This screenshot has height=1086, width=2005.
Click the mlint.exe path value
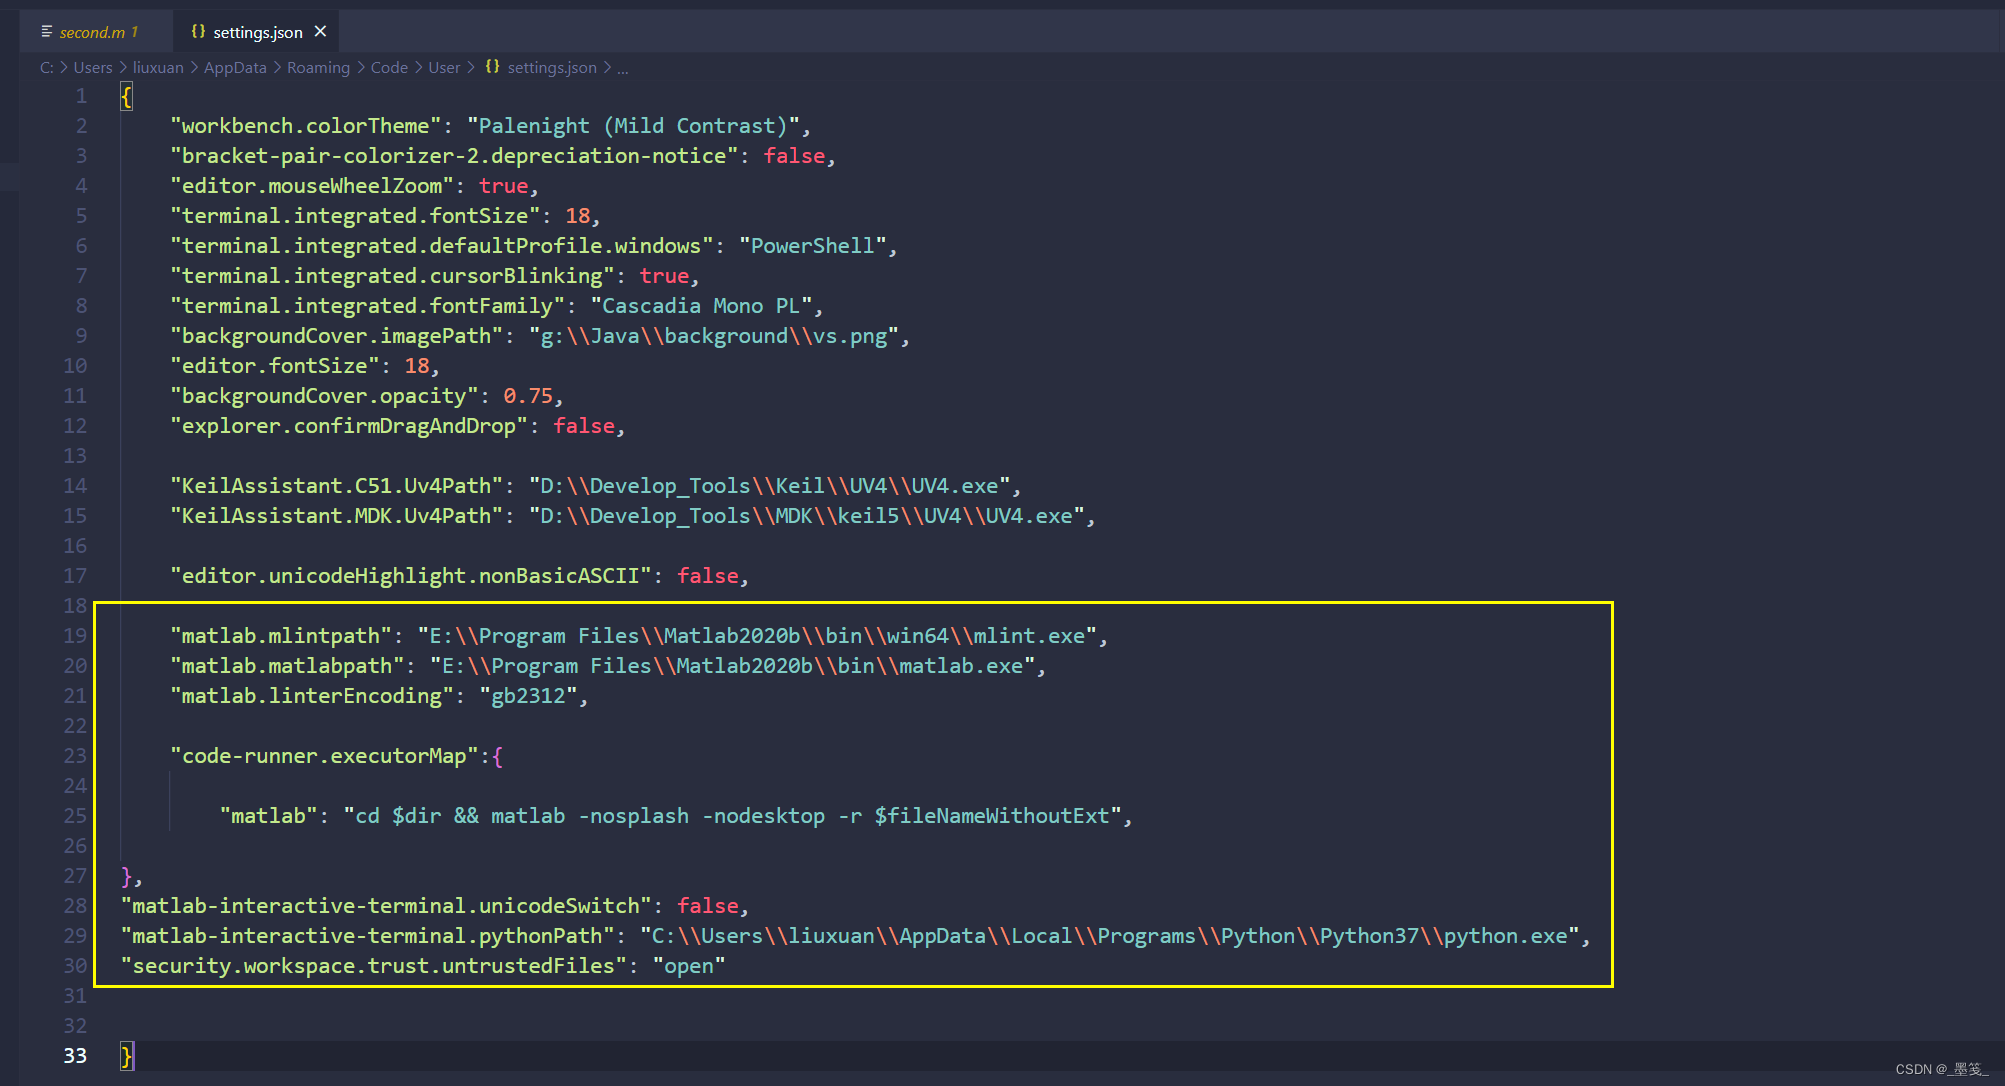[757, 636]
